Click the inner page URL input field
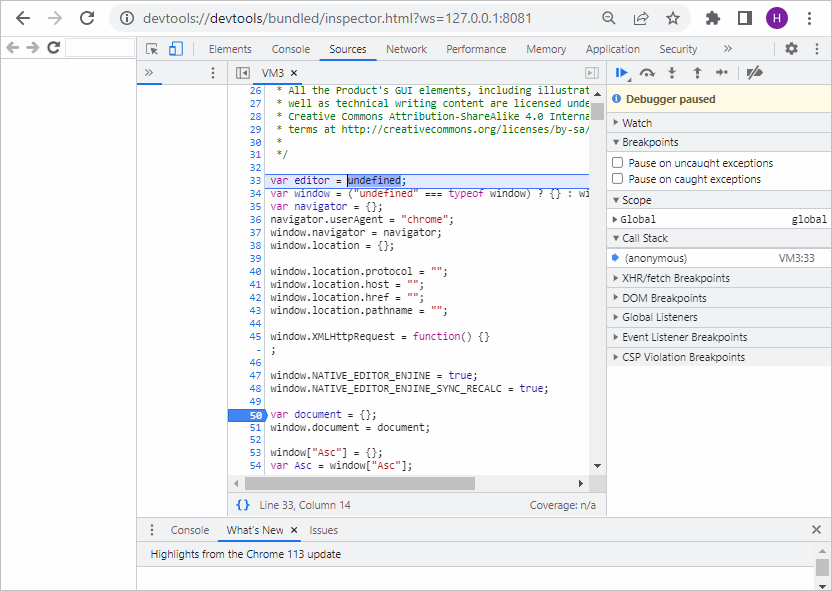Screen dimensions: 832x591 click(100, 48)
